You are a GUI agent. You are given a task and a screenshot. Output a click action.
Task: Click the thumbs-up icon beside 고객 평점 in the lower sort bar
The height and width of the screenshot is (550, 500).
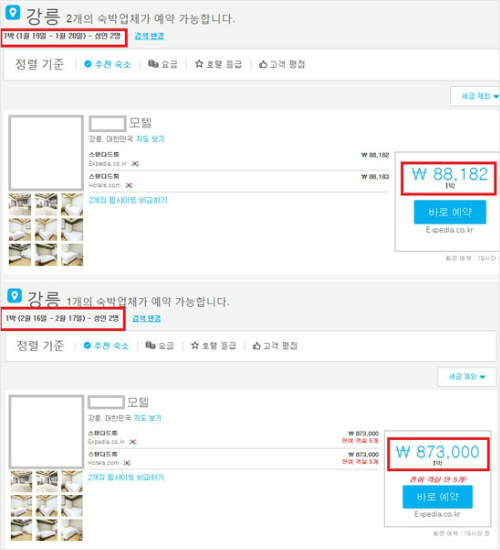click(x=256, y=346)
